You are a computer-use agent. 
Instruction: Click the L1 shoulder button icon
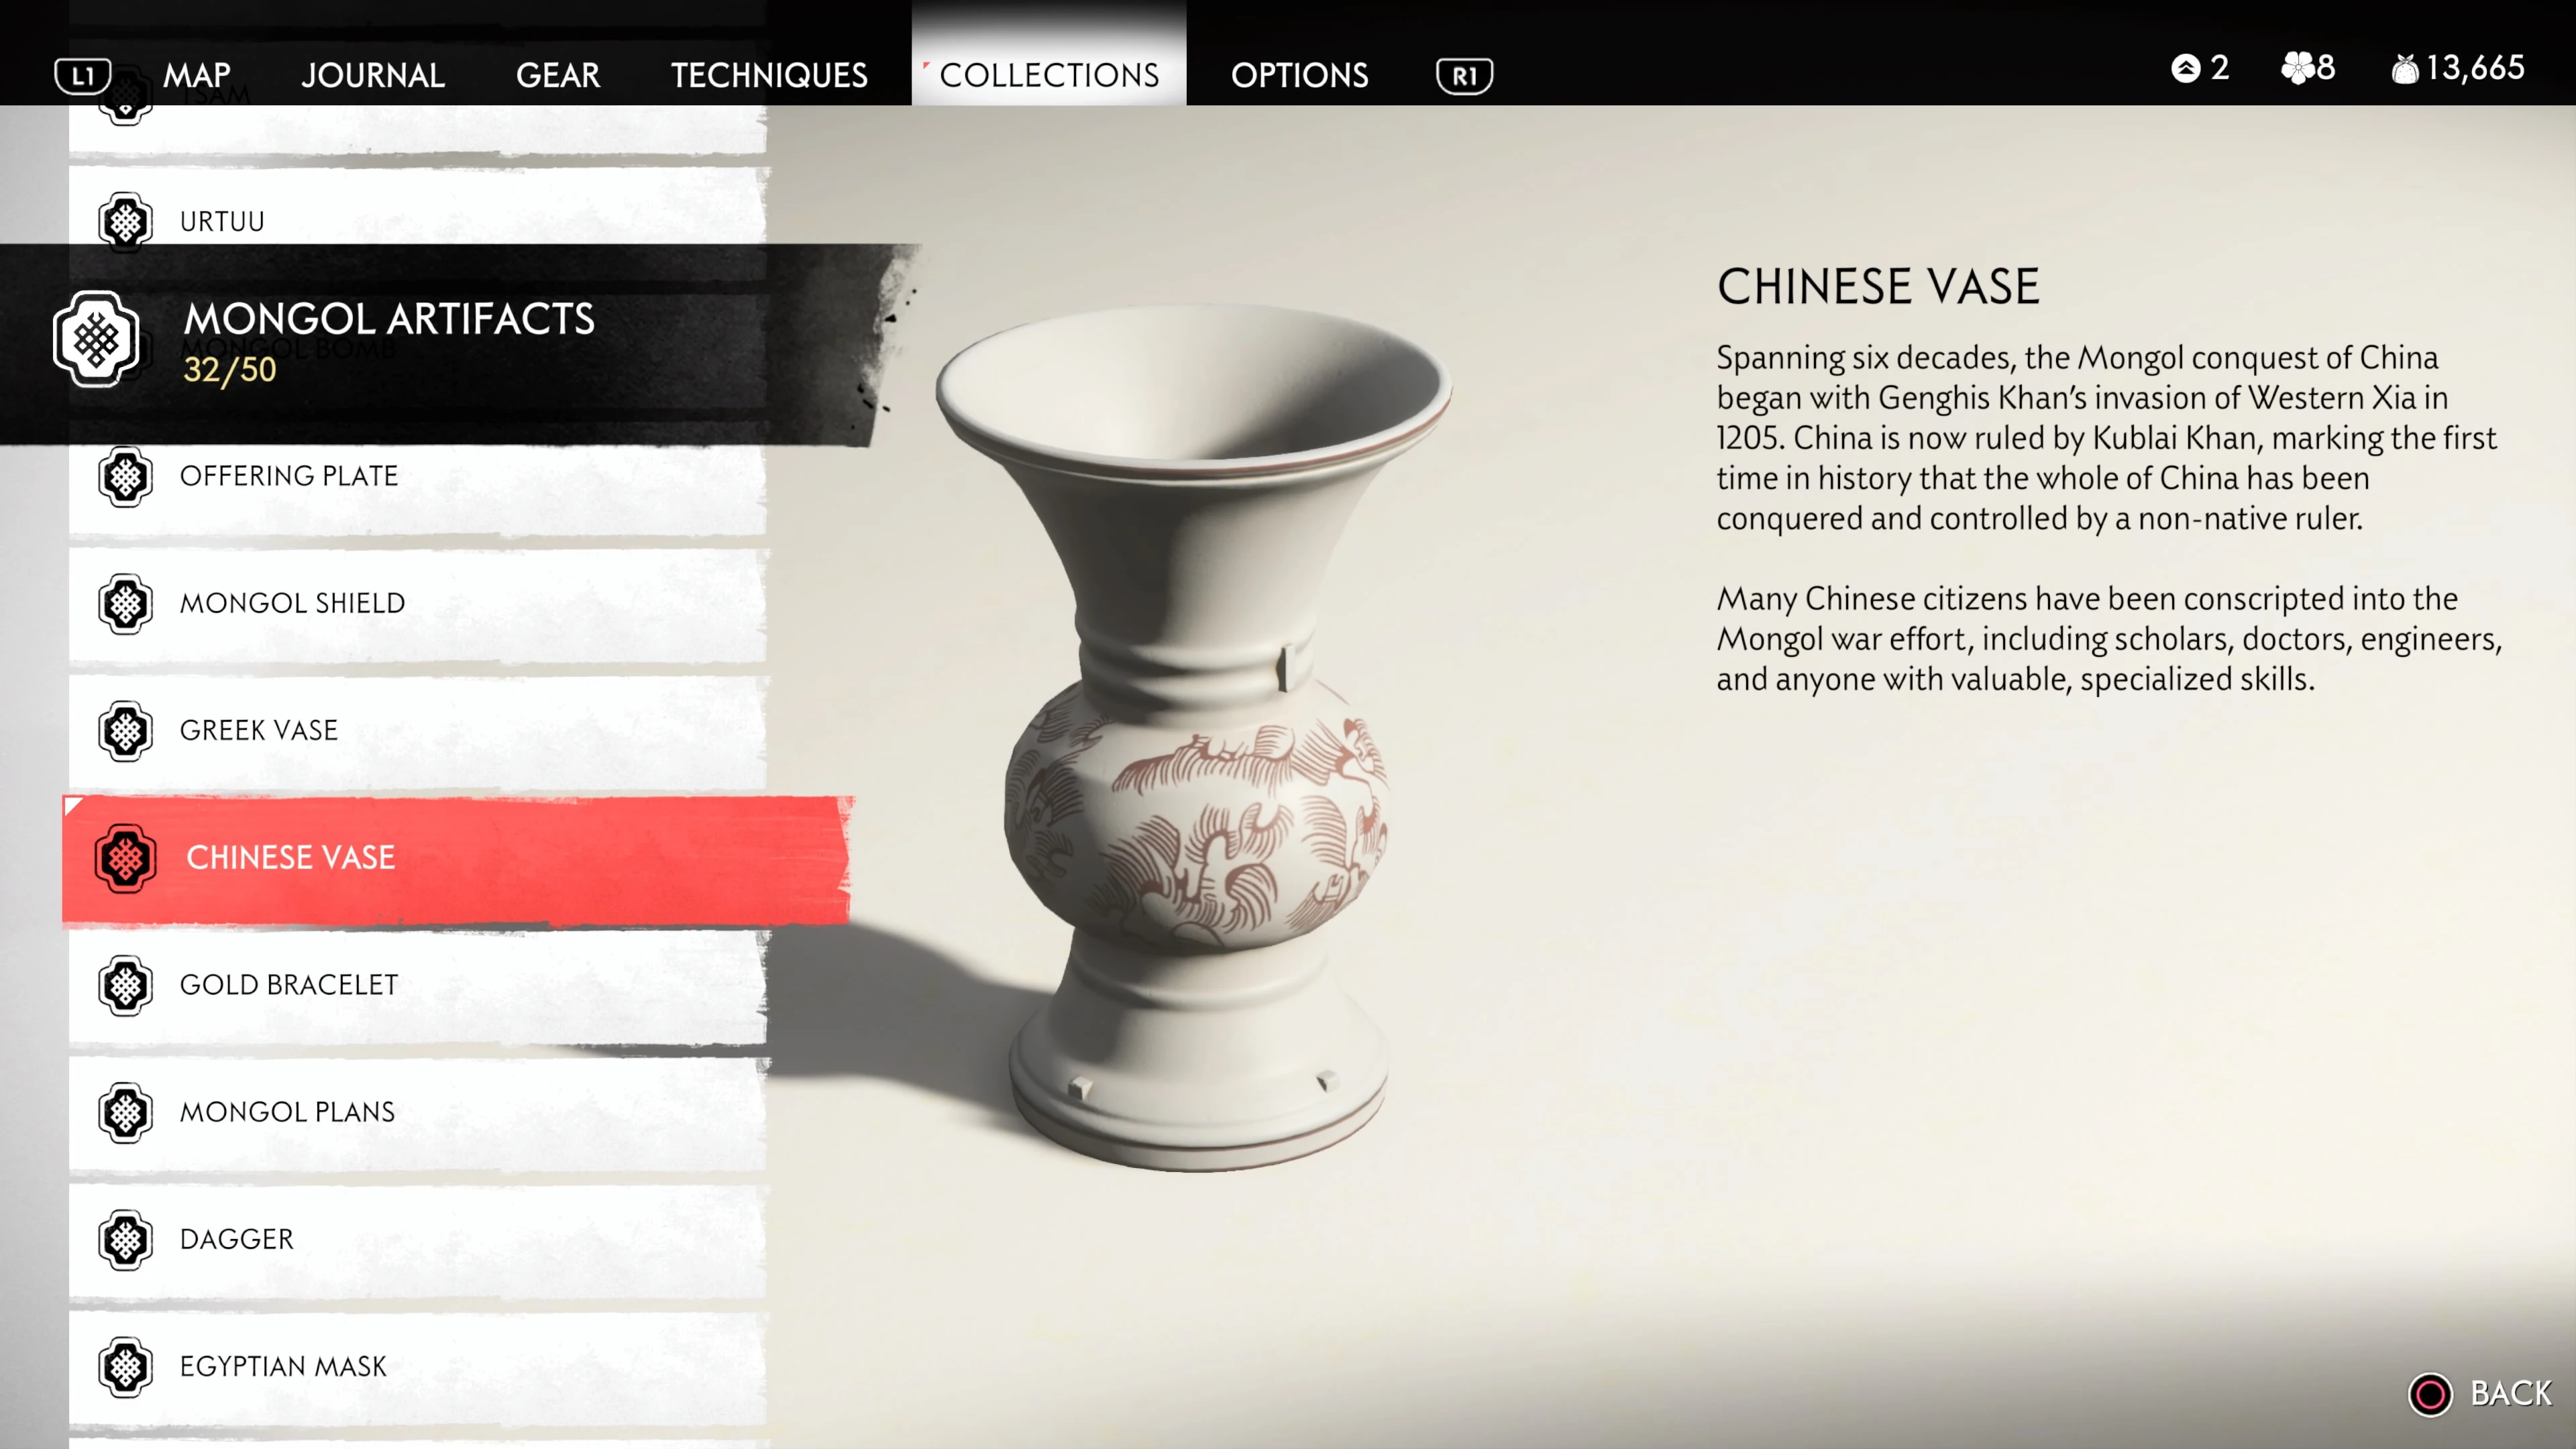(x=82, y=75)
